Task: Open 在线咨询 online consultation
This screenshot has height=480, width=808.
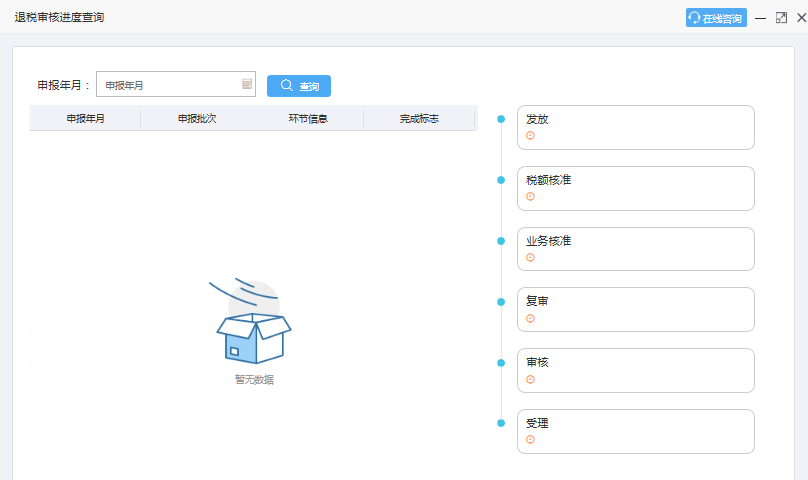Action: click(716, 18)
